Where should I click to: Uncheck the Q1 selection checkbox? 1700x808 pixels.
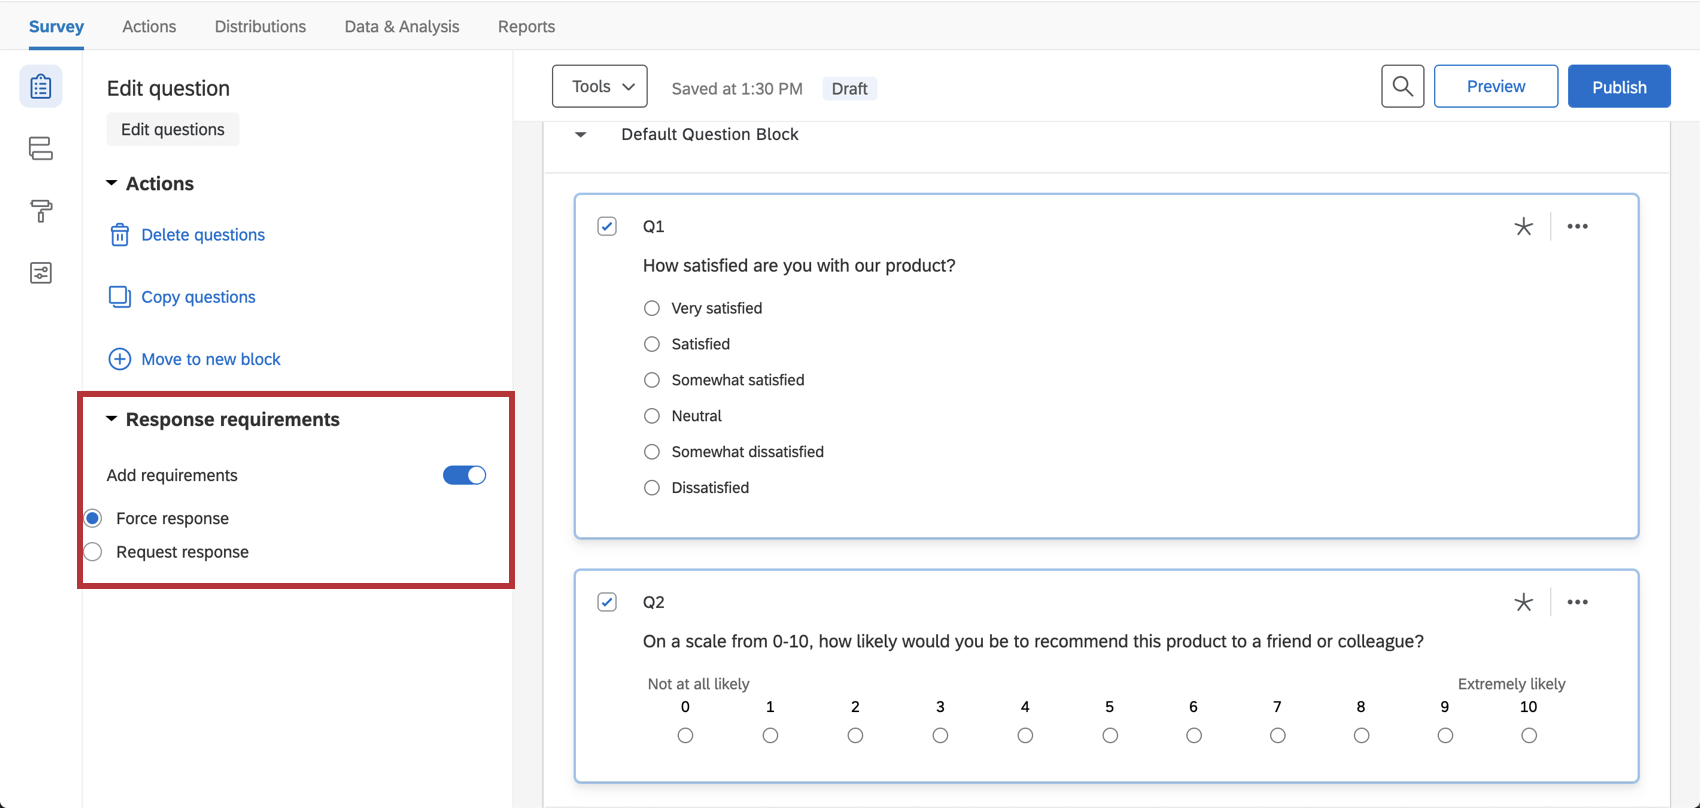point(607,227)
